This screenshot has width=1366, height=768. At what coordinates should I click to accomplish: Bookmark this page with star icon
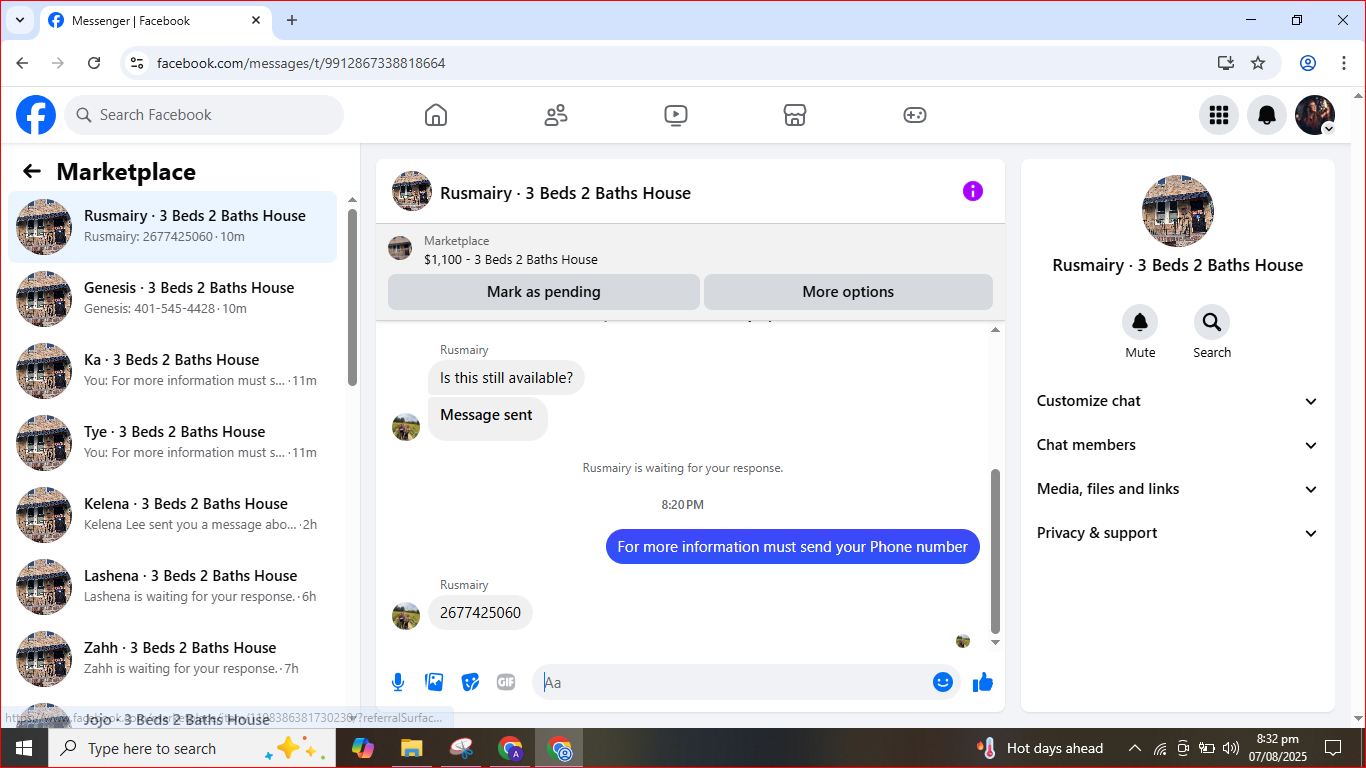pyautogui.click(x=1258, y=63)
